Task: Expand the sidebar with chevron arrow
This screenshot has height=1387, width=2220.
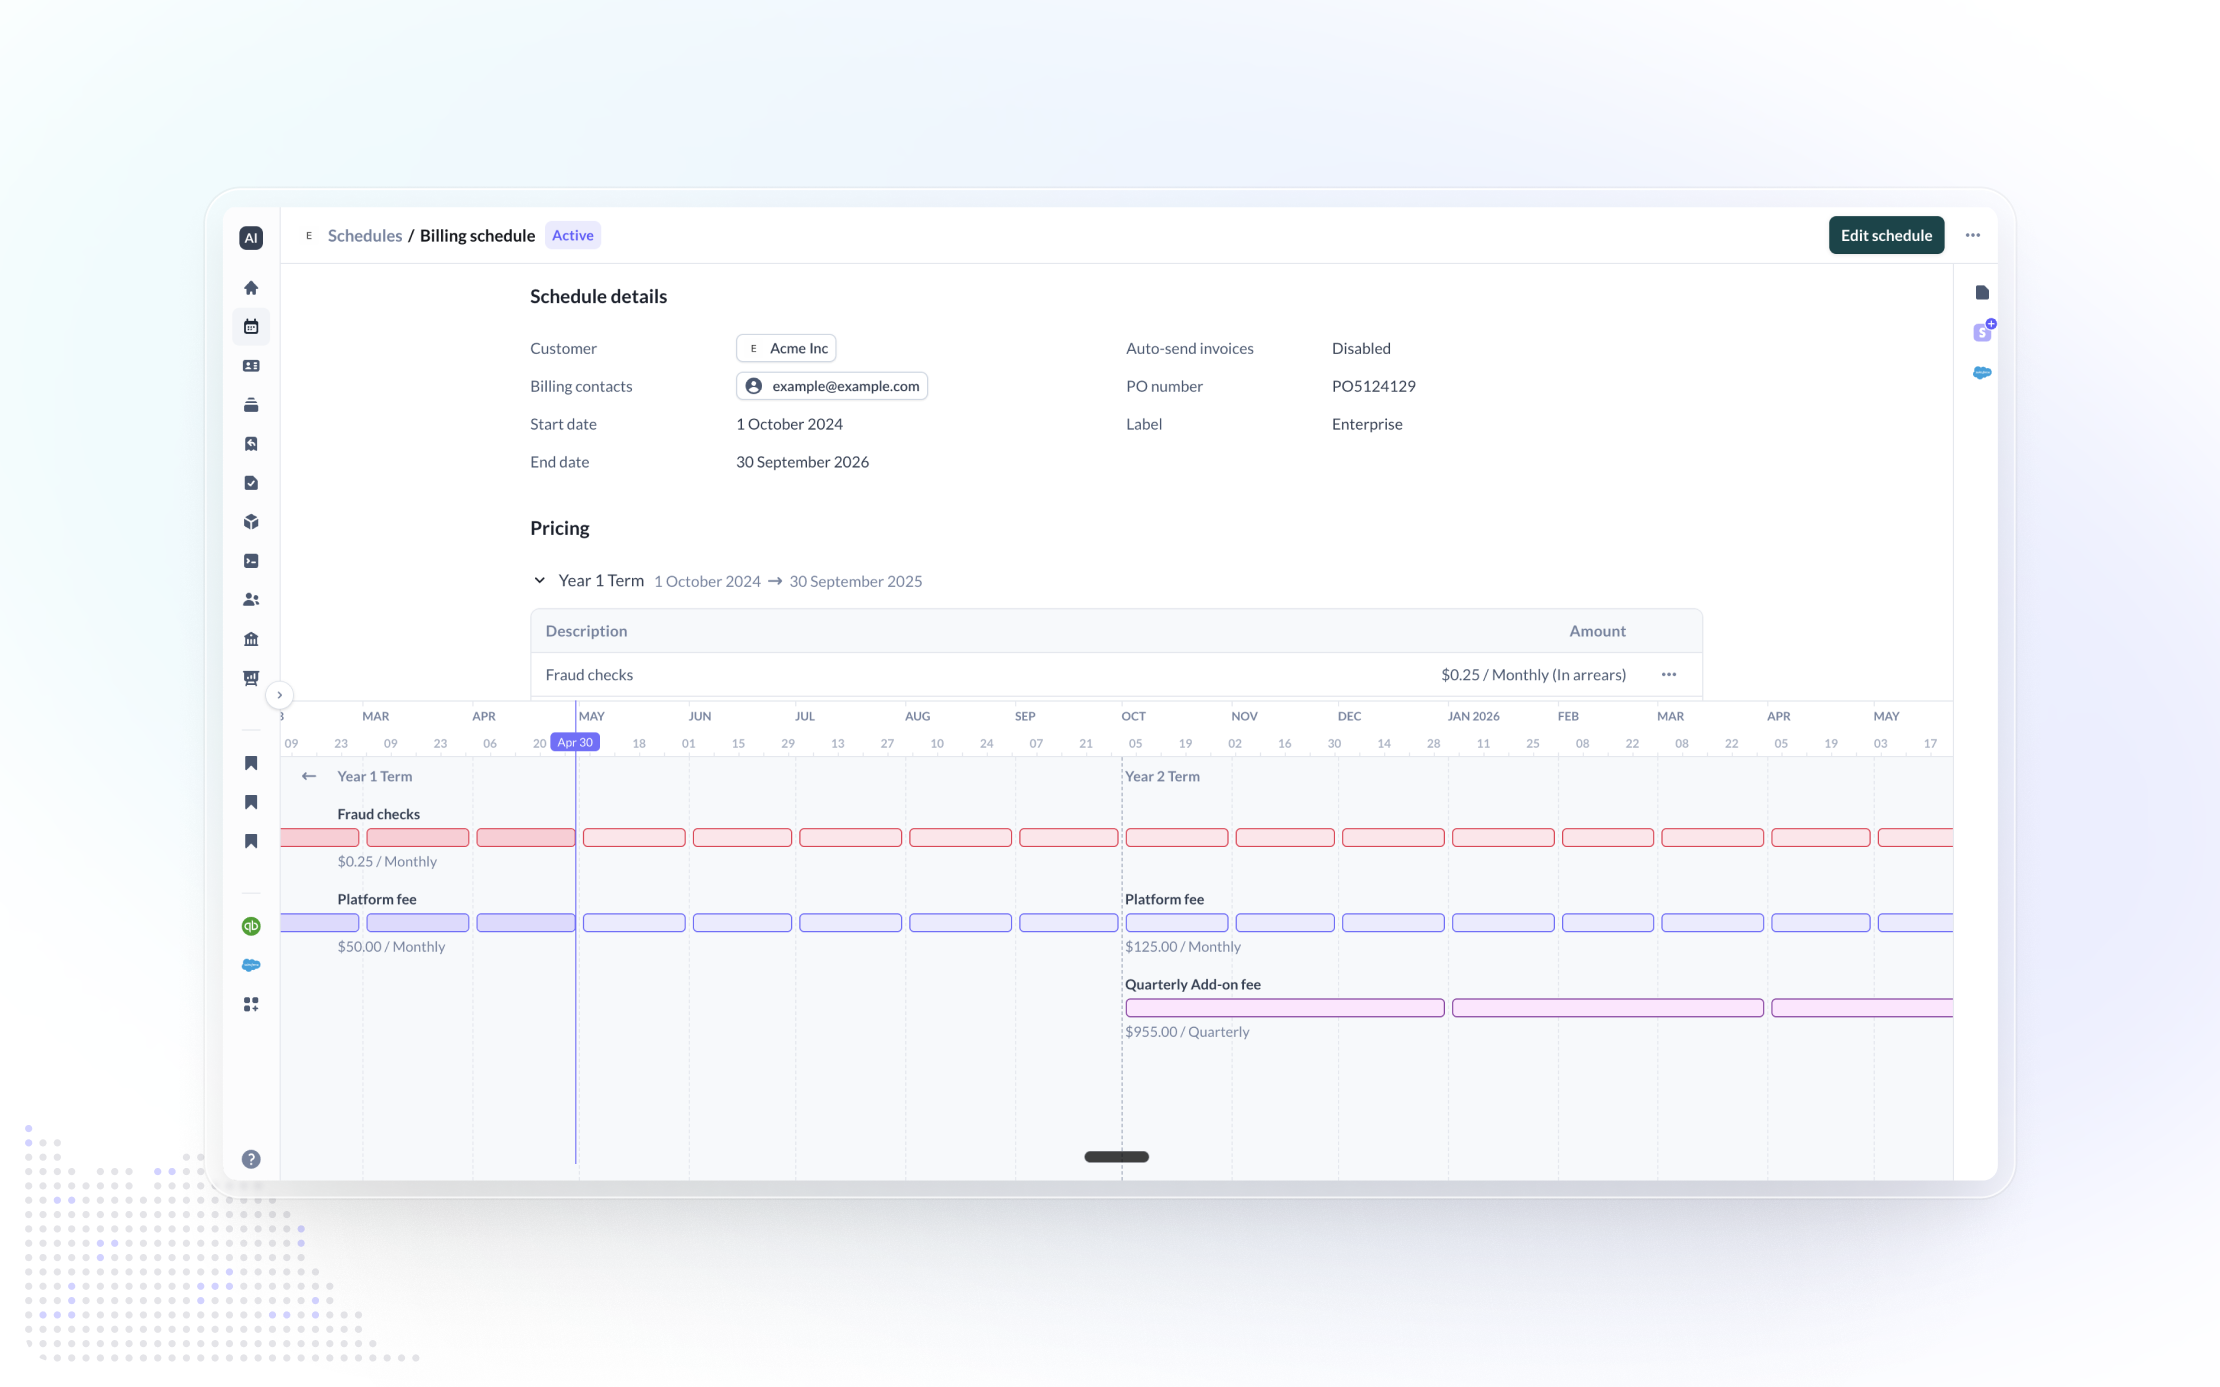Action: tap(280, 695)
